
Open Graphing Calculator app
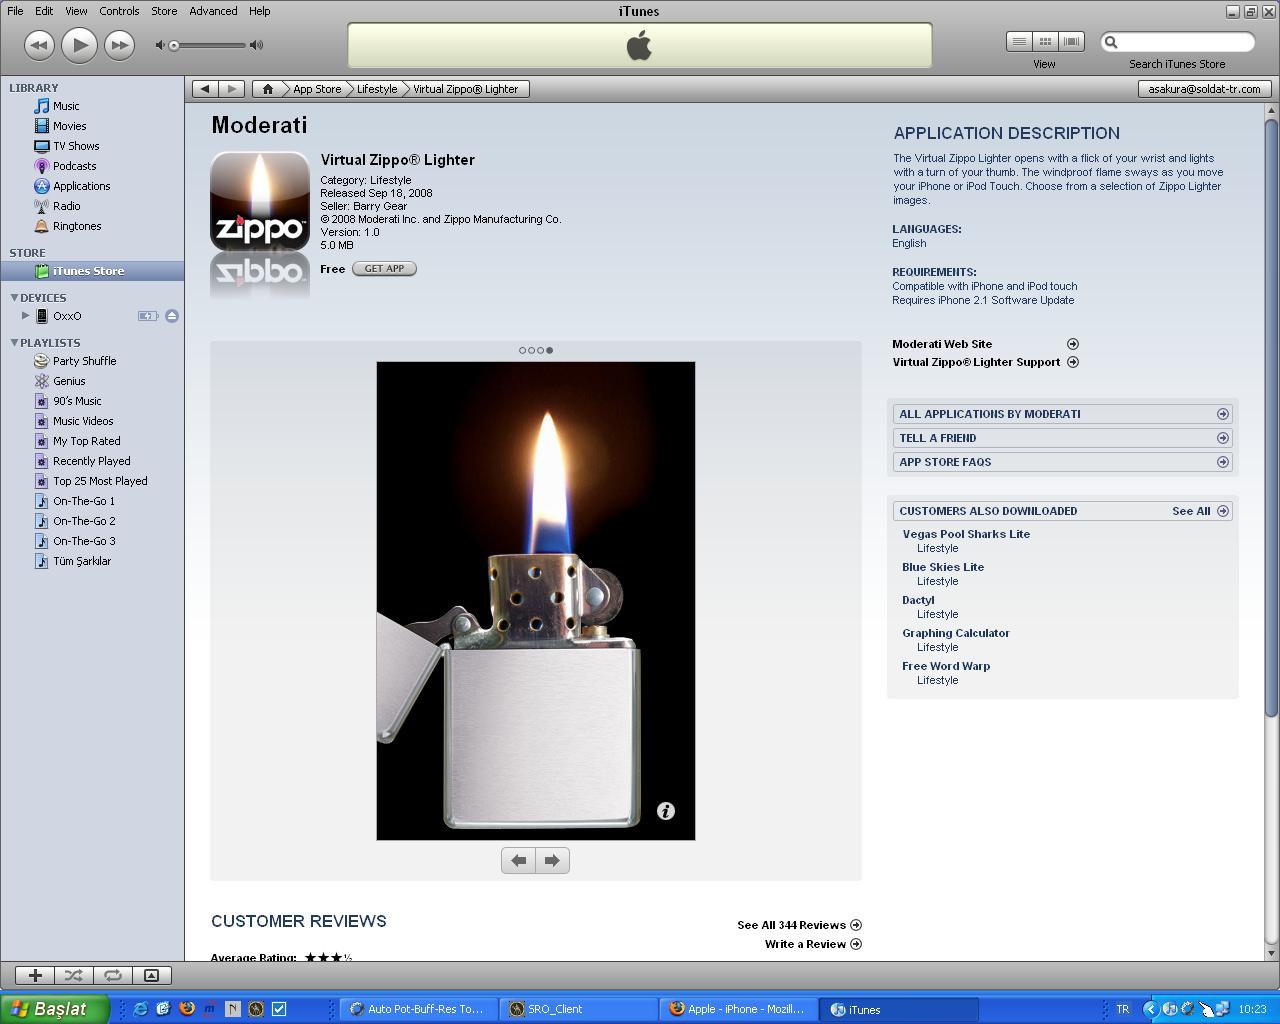[x=956, y=633]
